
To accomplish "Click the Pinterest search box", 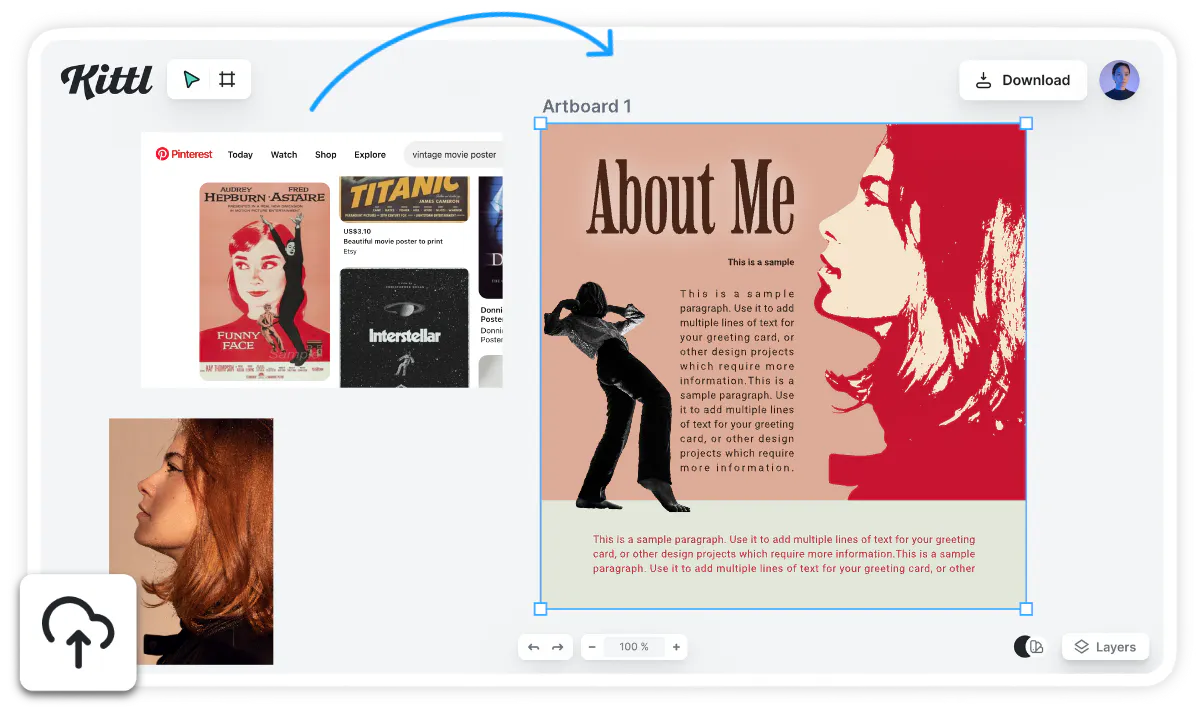I will pyautogui.click(x=454, y=155).
